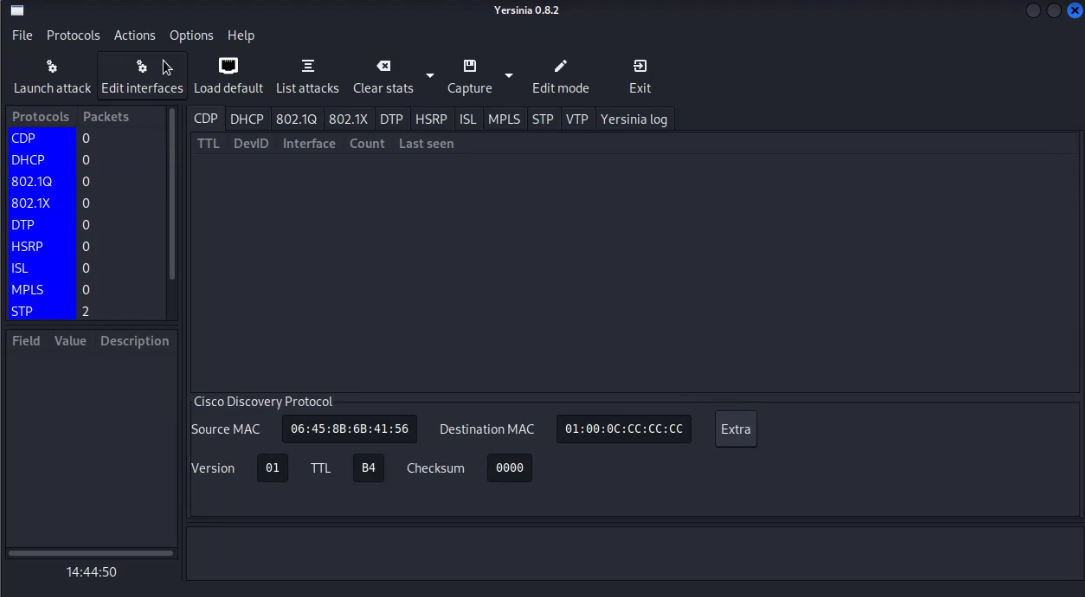Close the Yersinia window
Screen dimensions: 1085x597
1075,10
